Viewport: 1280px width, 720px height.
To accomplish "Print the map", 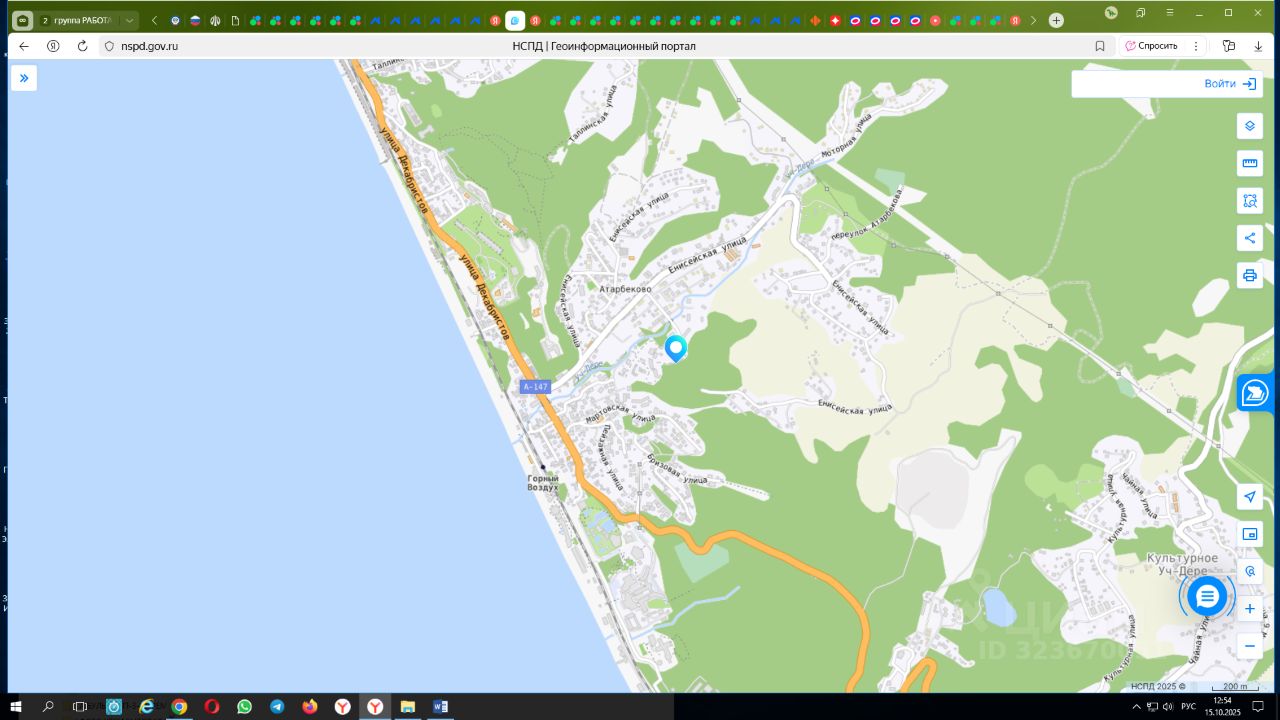I will (1249, 275).
